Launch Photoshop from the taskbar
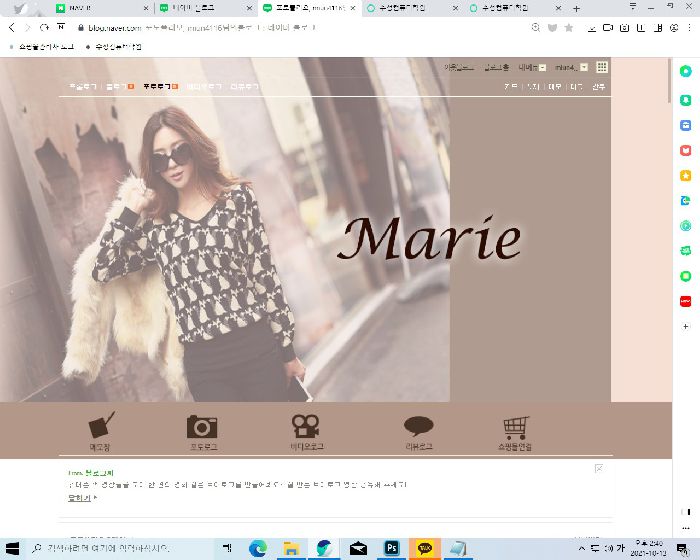The image size is (700, 560). (x=391, y=548)
